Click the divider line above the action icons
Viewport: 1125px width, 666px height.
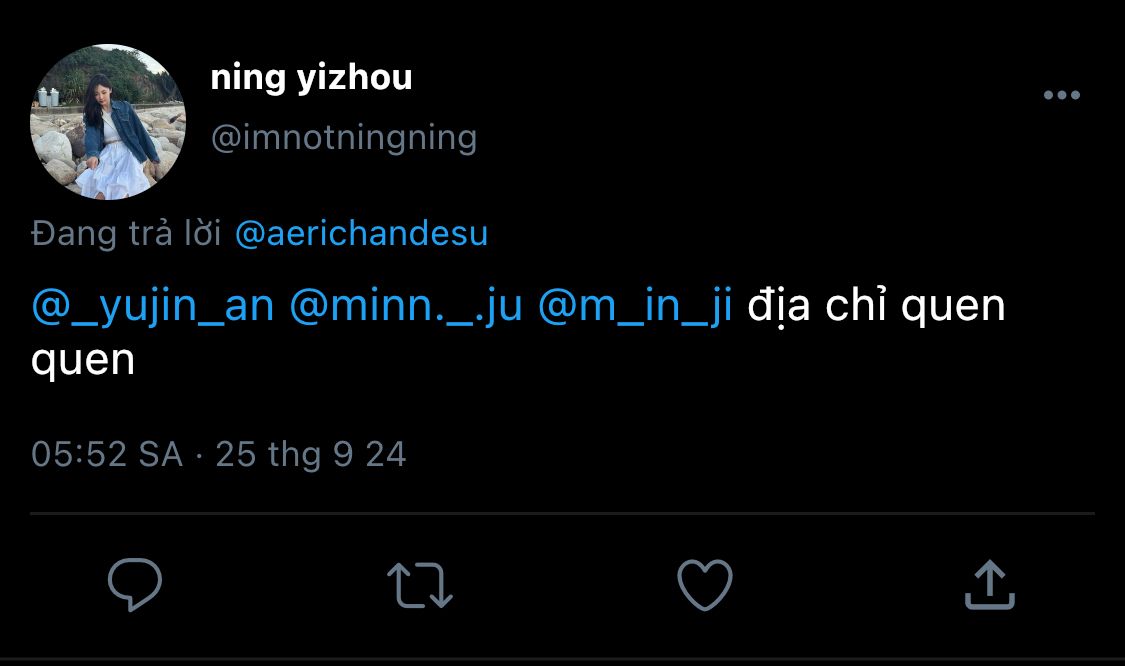coord(562,514)
